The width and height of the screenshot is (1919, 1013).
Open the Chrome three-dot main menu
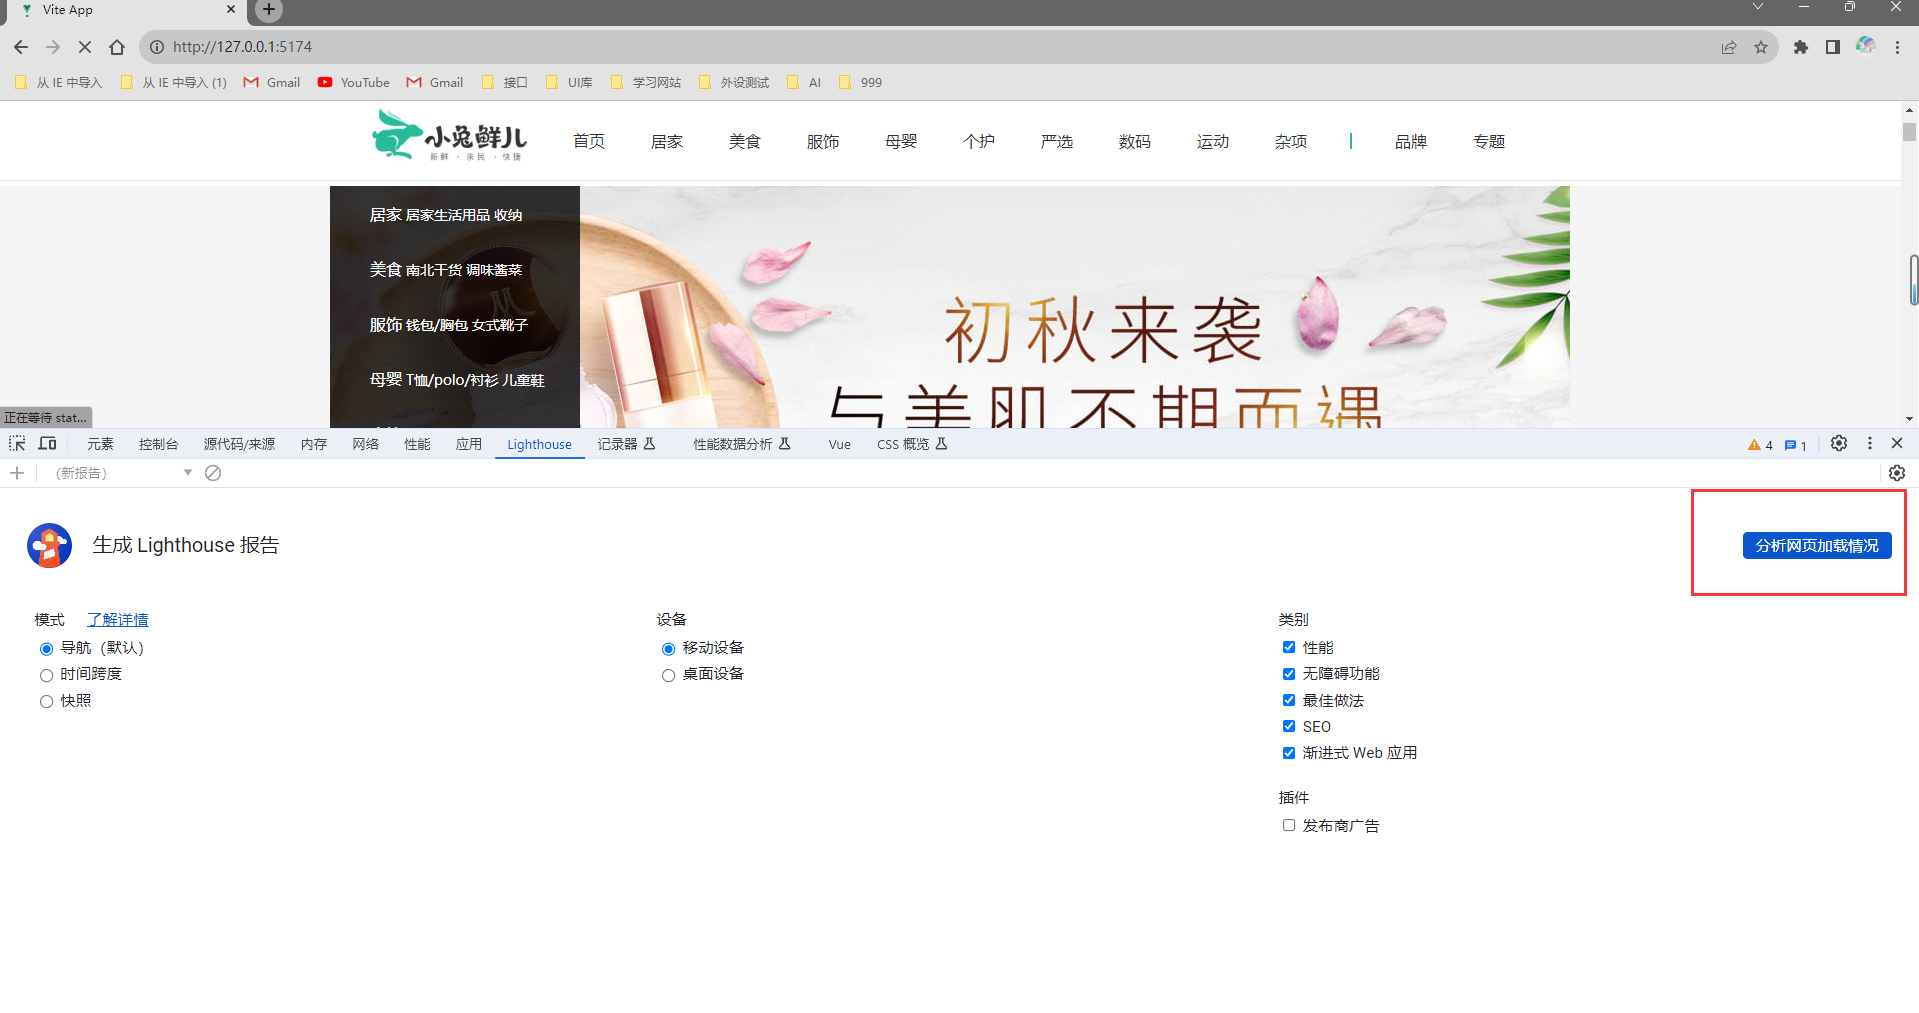point(1897,47)
